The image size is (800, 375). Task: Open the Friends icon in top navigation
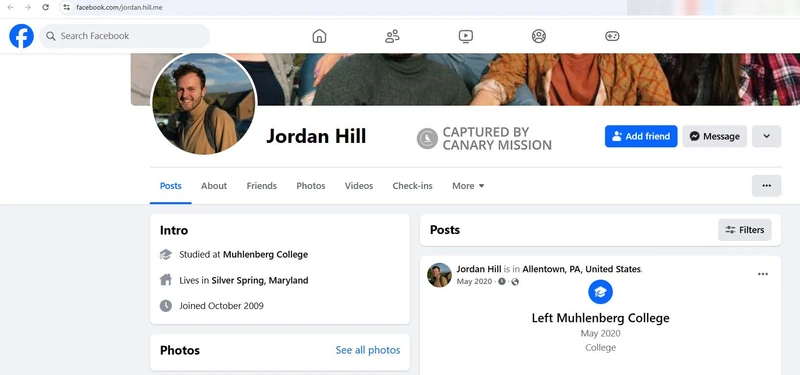click(392, 36)
